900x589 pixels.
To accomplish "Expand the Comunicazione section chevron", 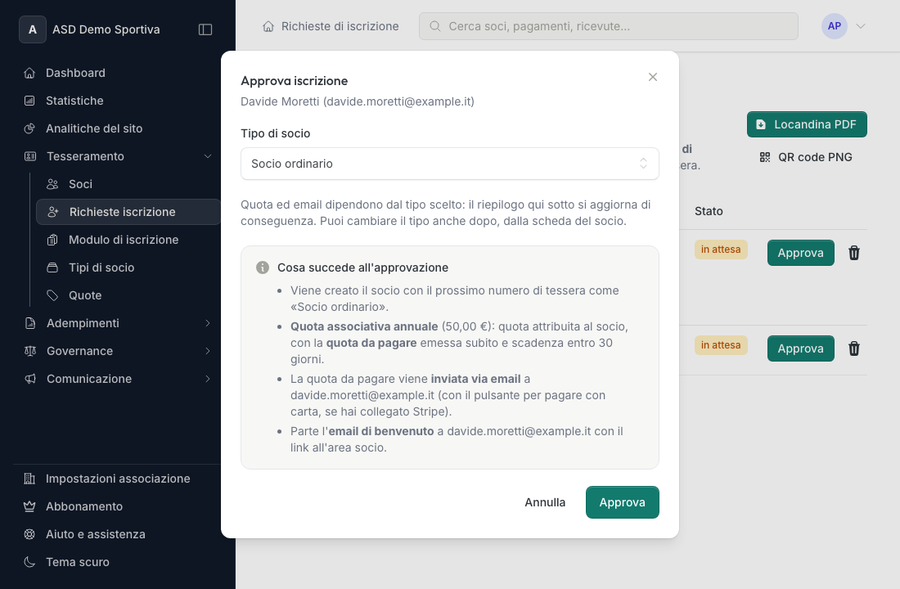I will 208,379.
